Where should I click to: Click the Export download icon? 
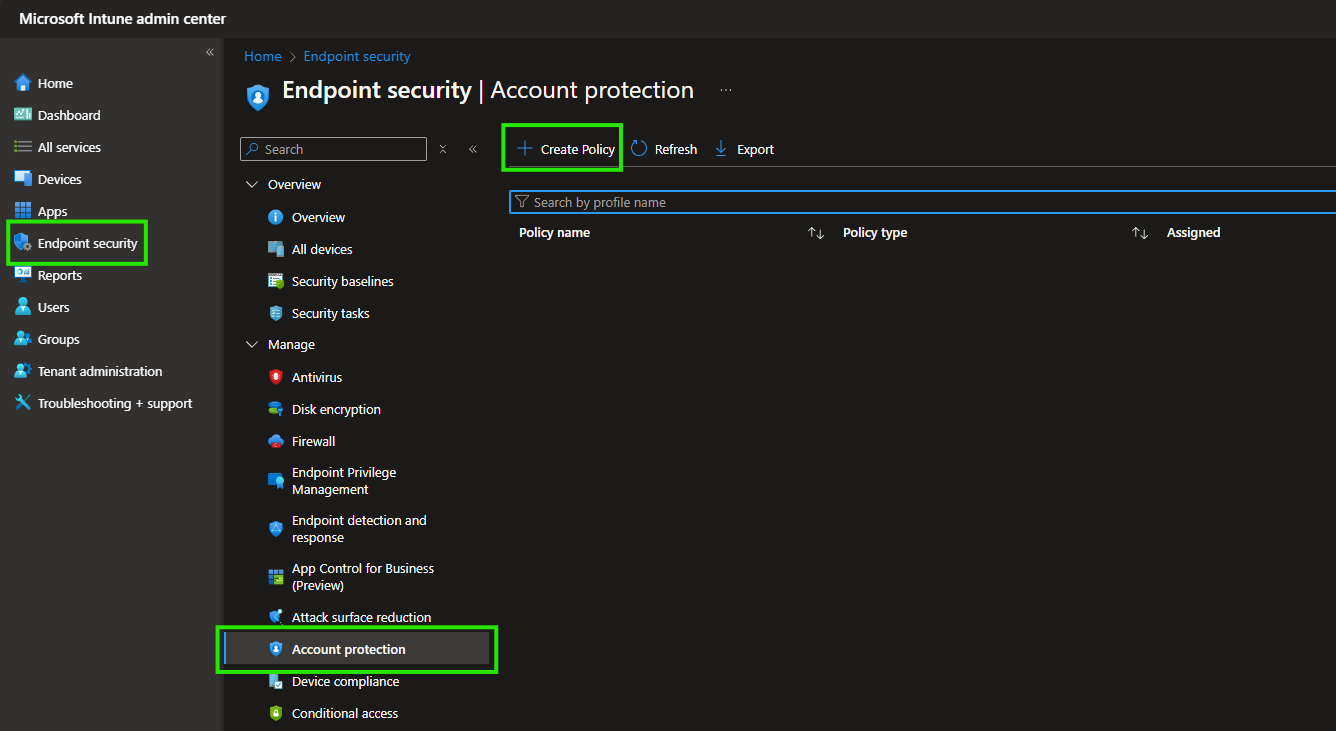[x=721, y=149]
